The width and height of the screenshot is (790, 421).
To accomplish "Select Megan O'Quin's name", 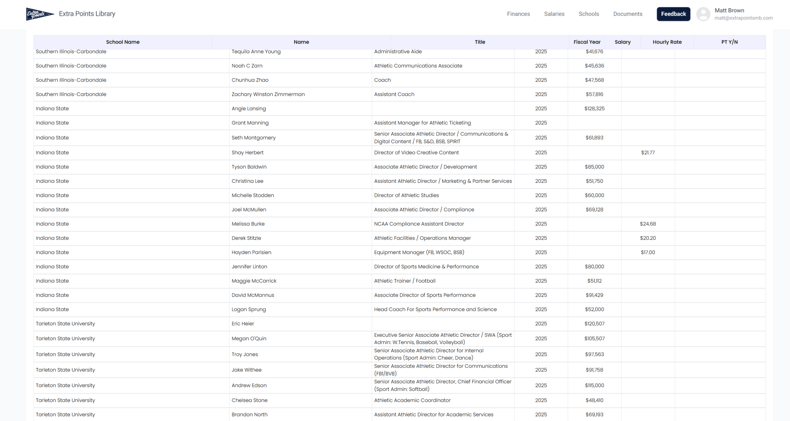I will click(249, 339).
